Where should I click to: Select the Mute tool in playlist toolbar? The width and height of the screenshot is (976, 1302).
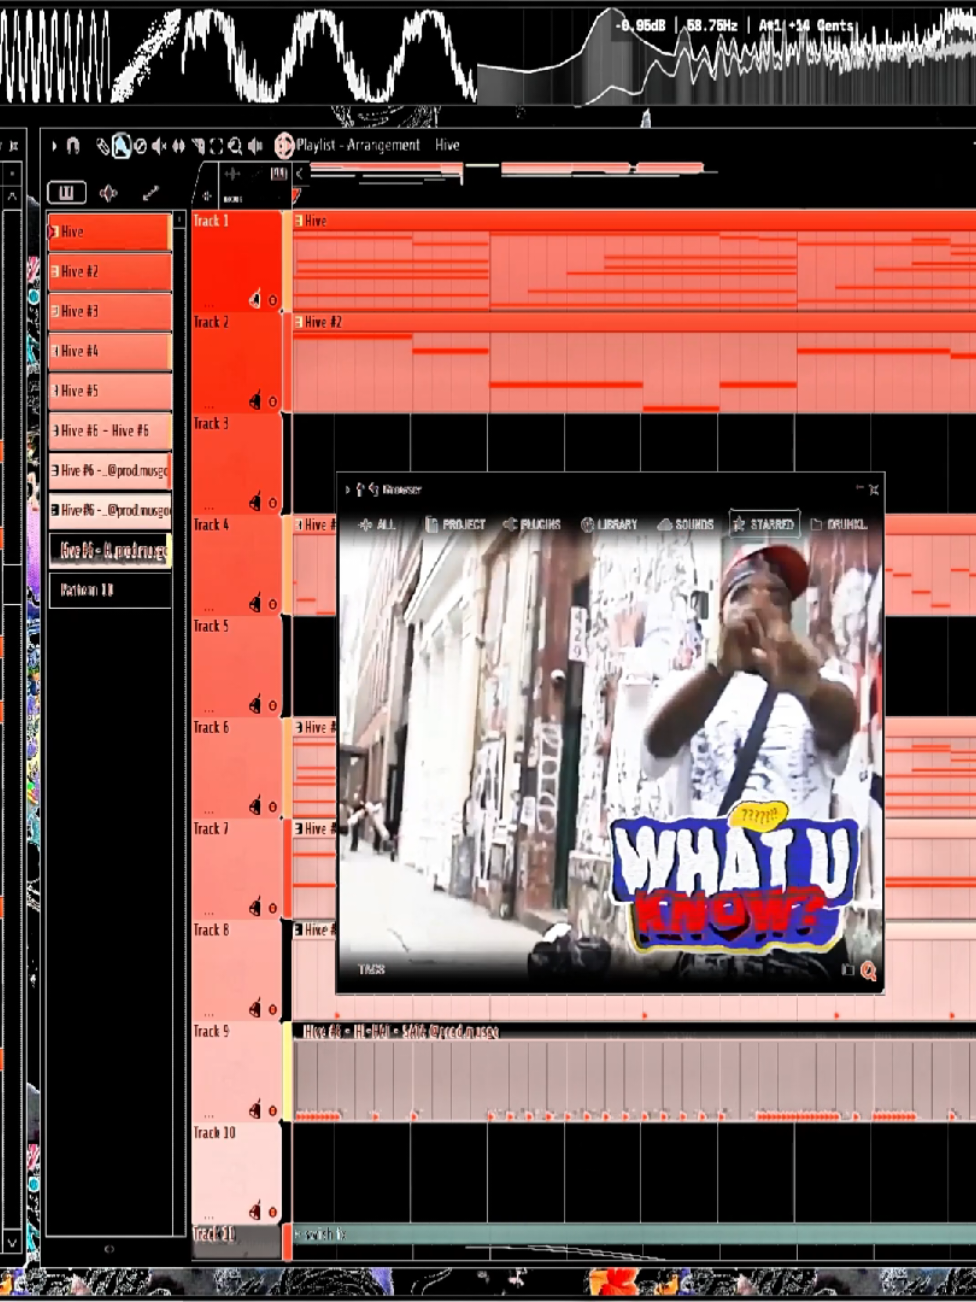[159, 146]
